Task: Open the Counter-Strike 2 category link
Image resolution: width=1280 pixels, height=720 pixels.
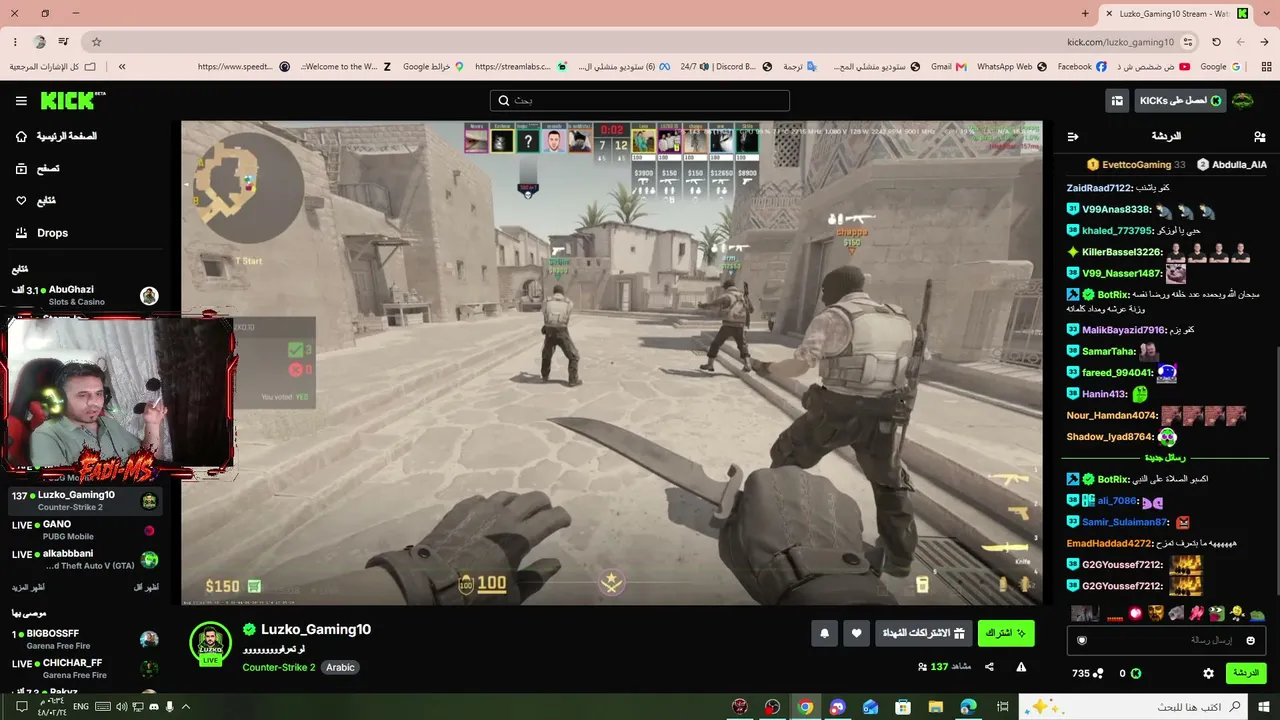Action: point(279,667)
